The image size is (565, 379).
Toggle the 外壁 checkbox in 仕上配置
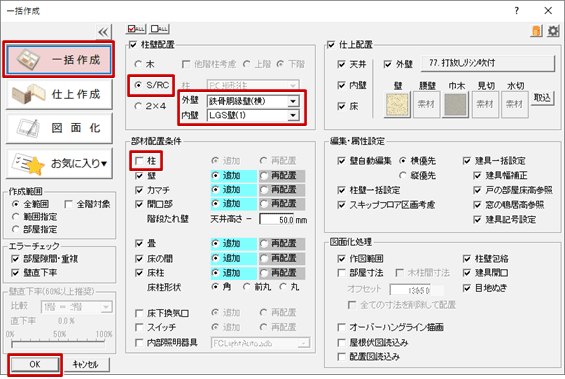388,64
